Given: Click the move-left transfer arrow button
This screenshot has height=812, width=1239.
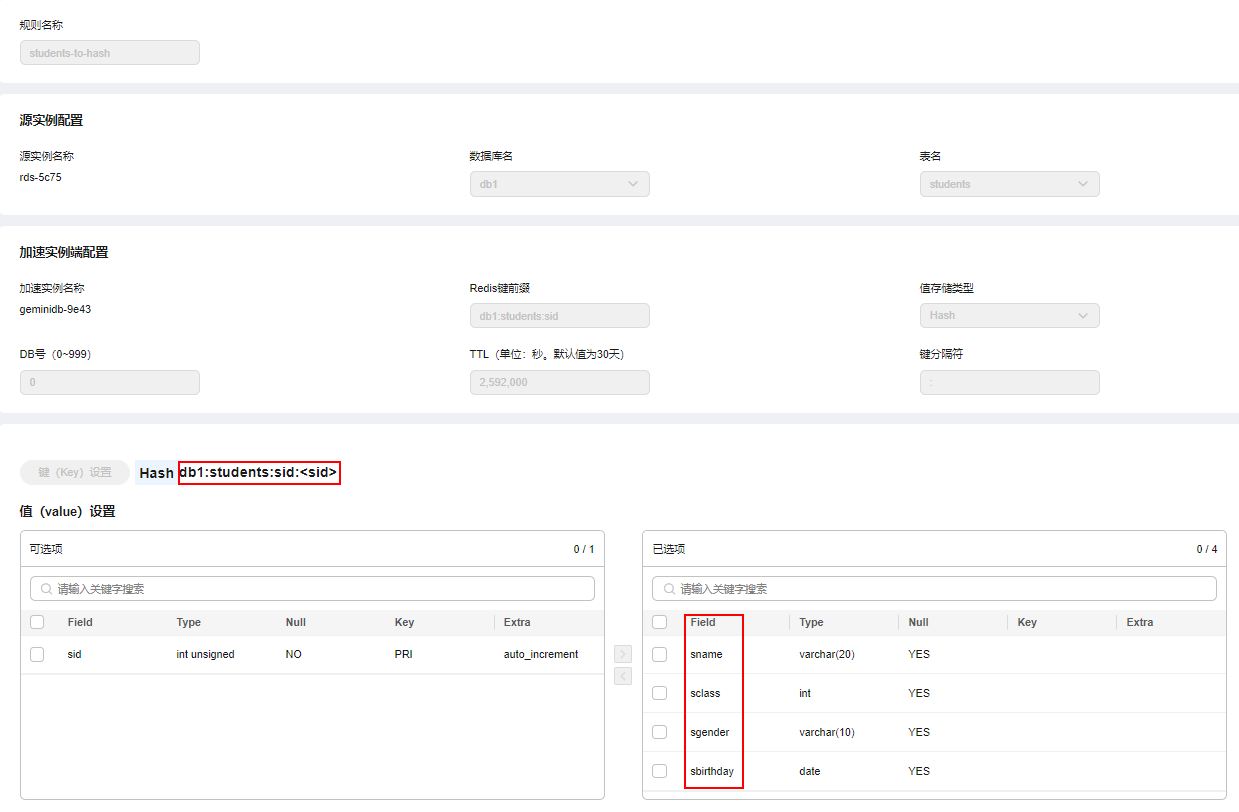Looking at the screenshot, I should pyautogui.click(x=623, y=676).
